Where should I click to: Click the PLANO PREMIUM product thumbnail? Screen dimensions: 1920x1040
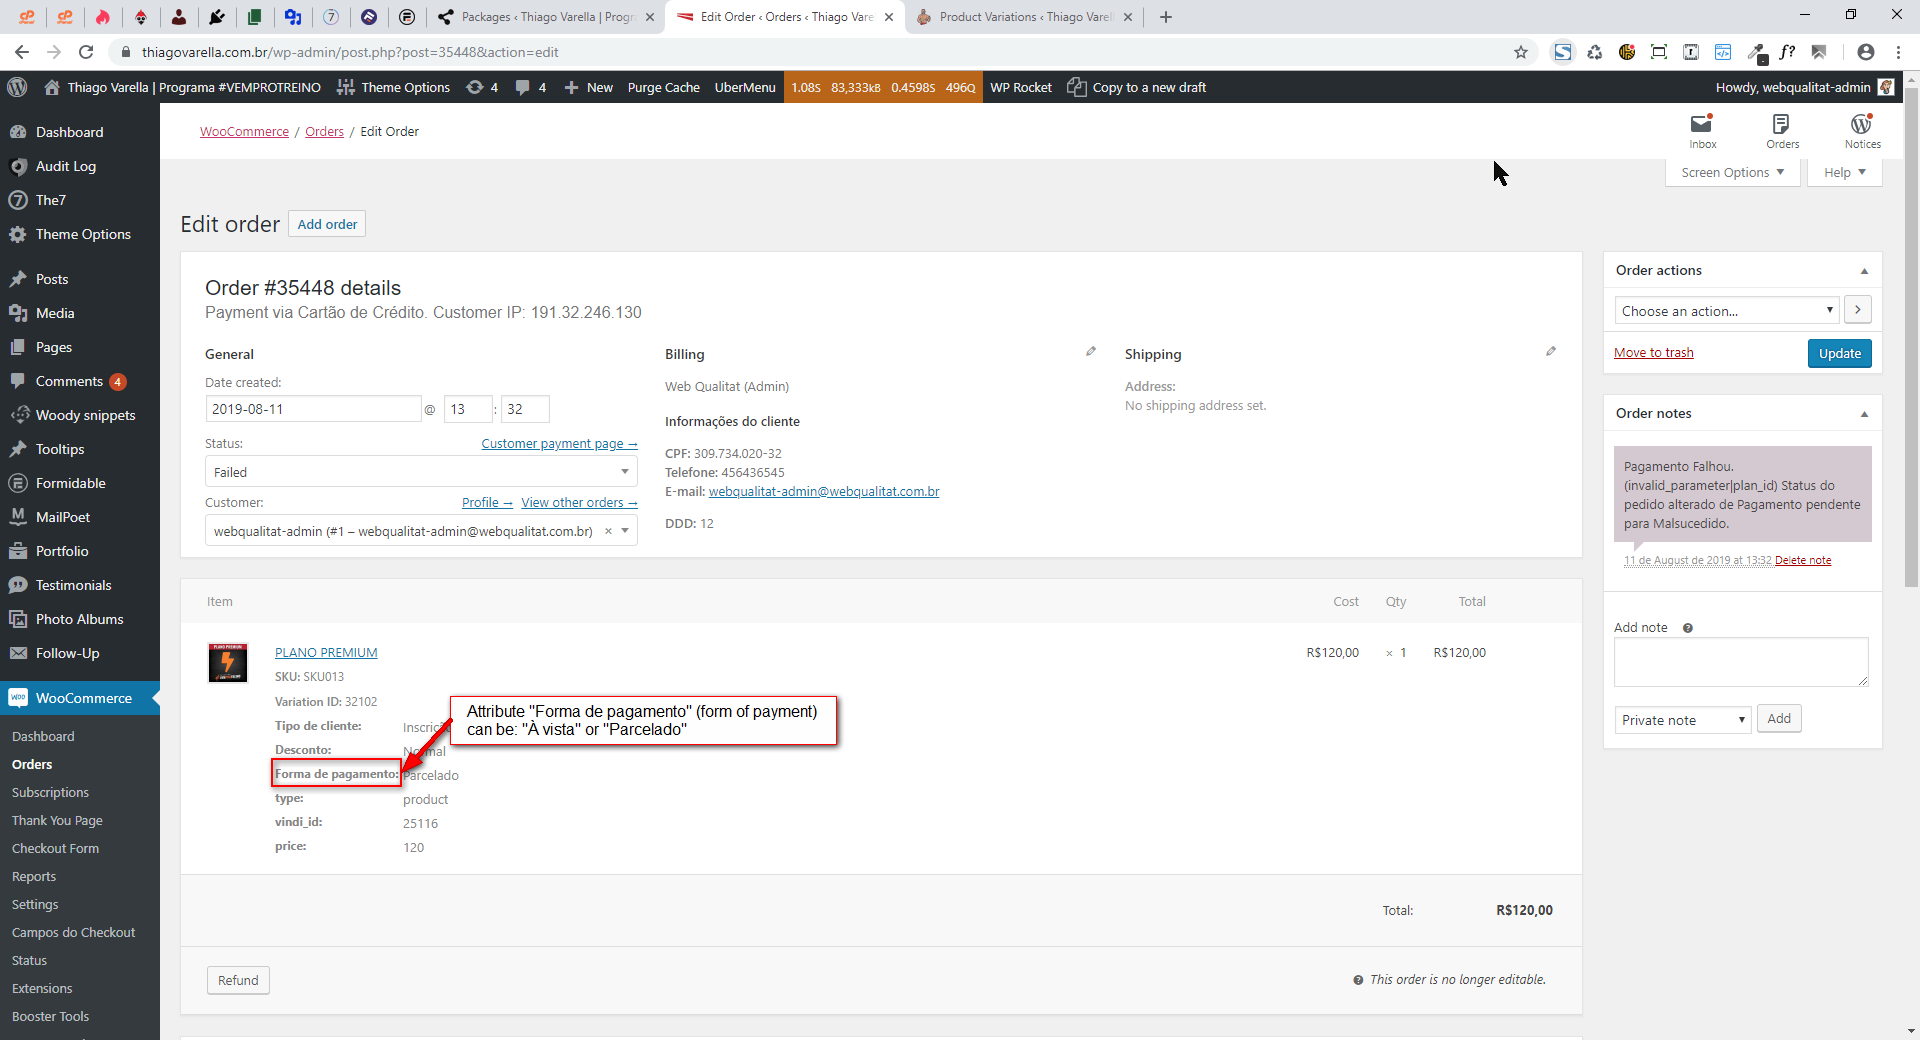tap(228, 663)
